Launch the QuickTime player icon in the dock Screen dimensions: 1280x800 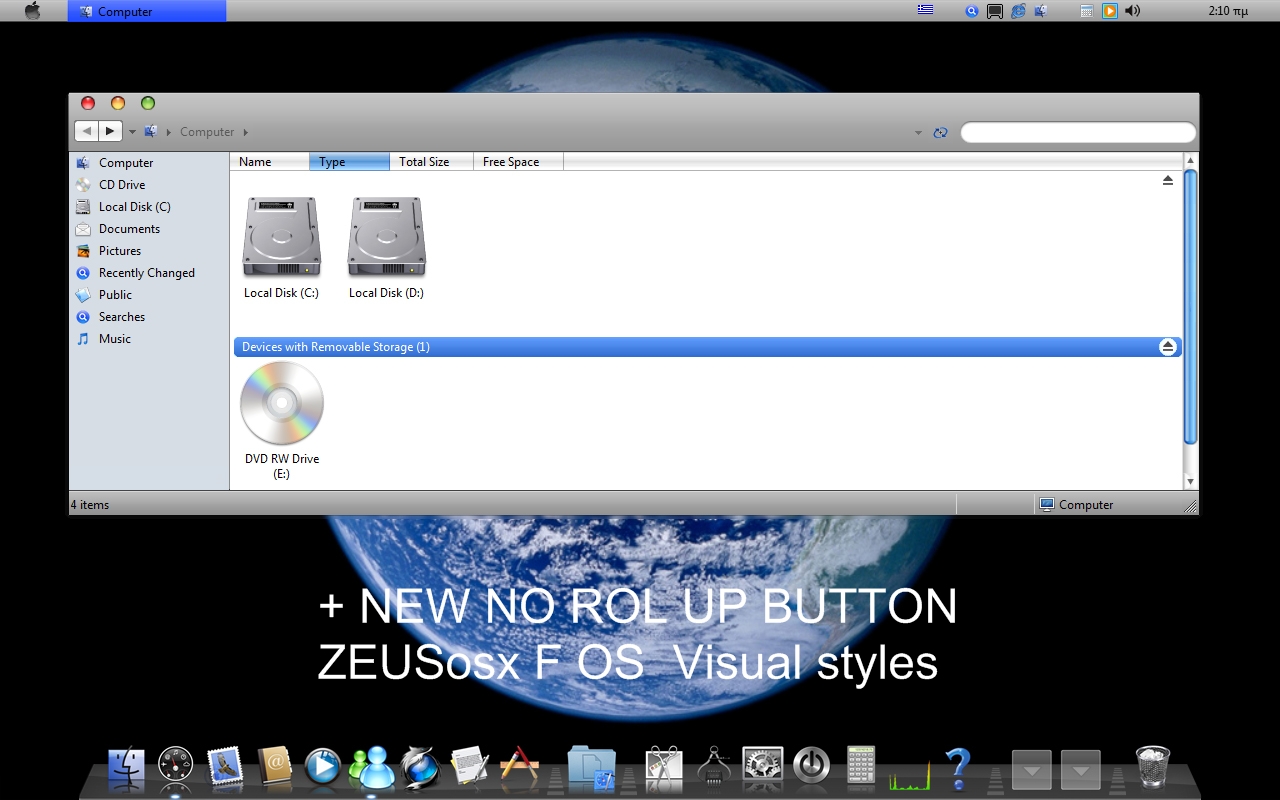(x=322, y=767)
